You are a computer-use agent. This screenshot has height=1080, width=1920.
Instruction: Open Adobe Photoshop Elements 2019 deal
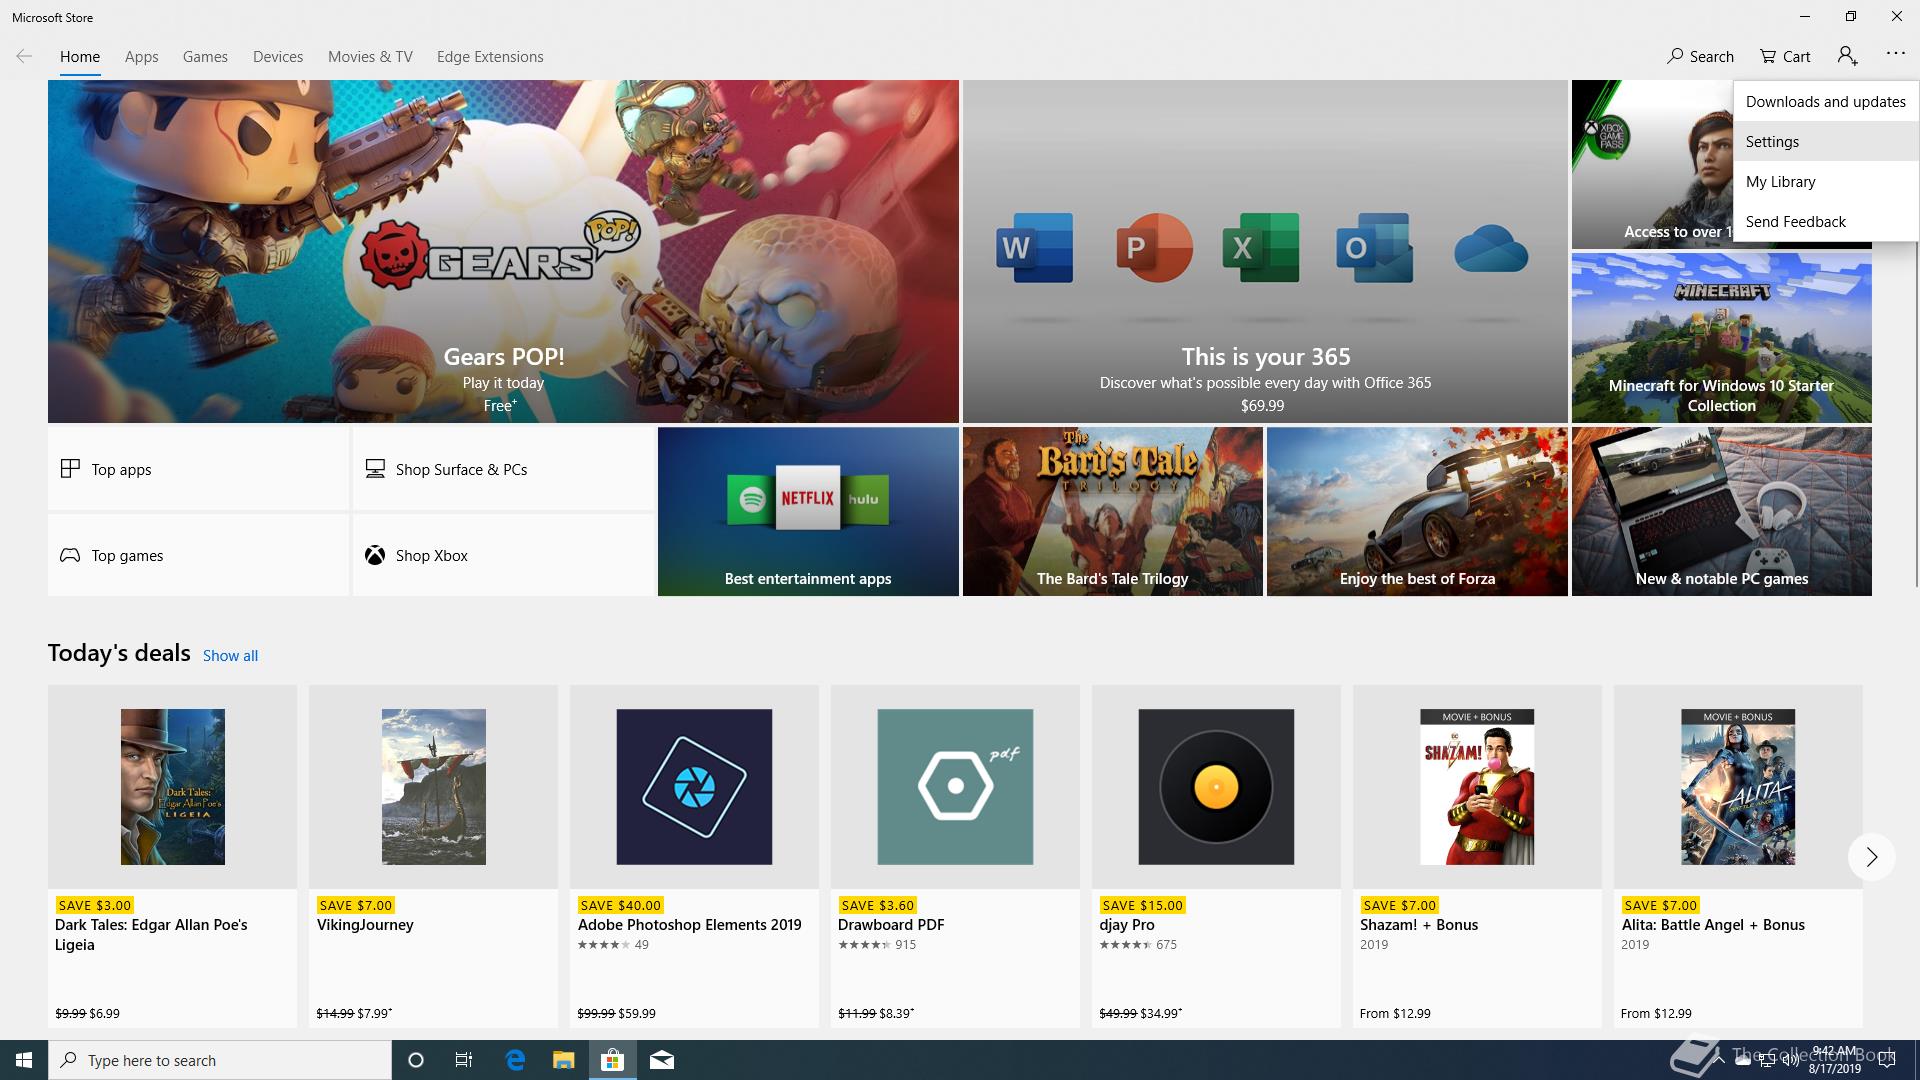pyautogui.click(x=694, y=856)
